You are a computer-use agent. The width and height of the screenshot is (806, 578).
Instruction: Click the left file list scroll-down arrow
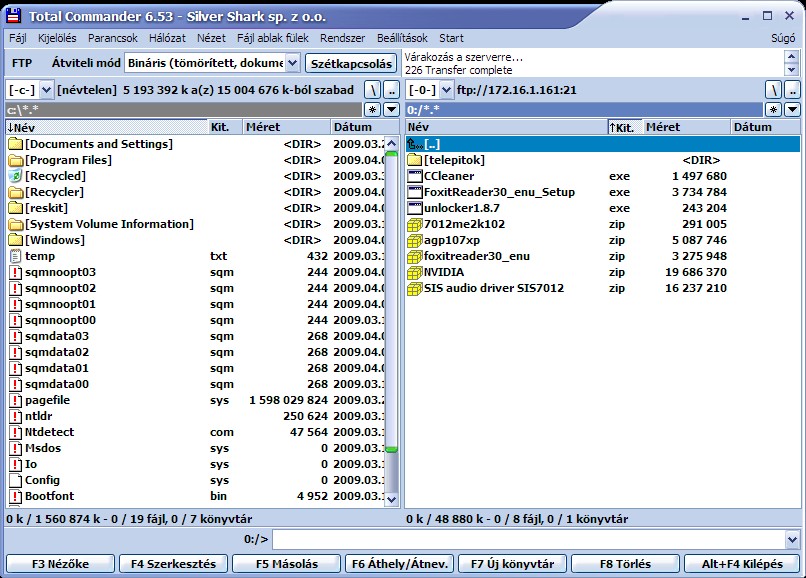coord(392,499)
